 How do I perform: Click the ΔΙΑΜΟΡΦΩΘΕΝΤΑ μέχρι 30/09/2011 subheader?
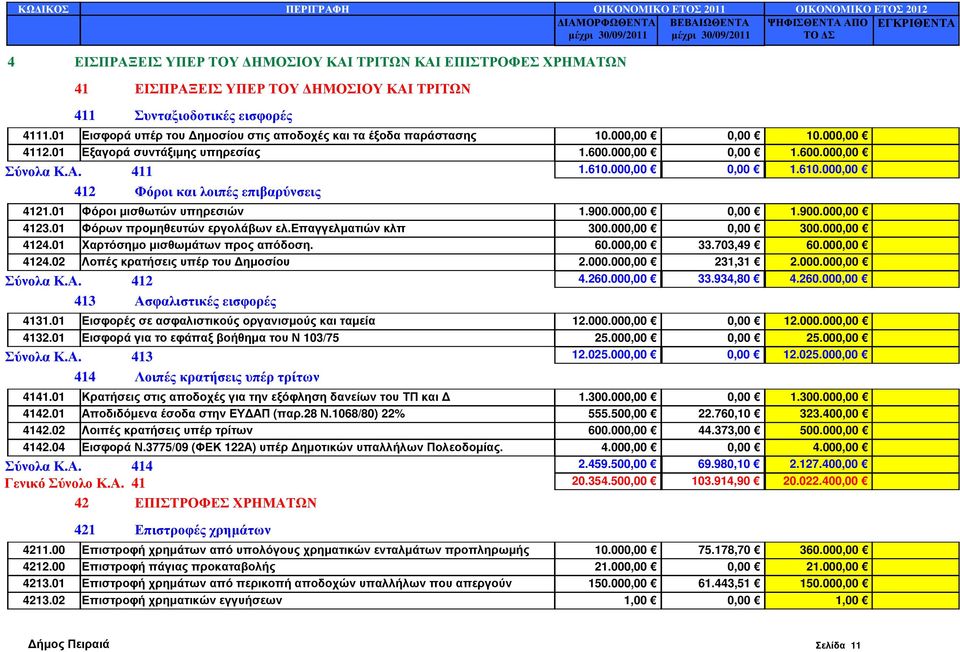tap(607, 29)
